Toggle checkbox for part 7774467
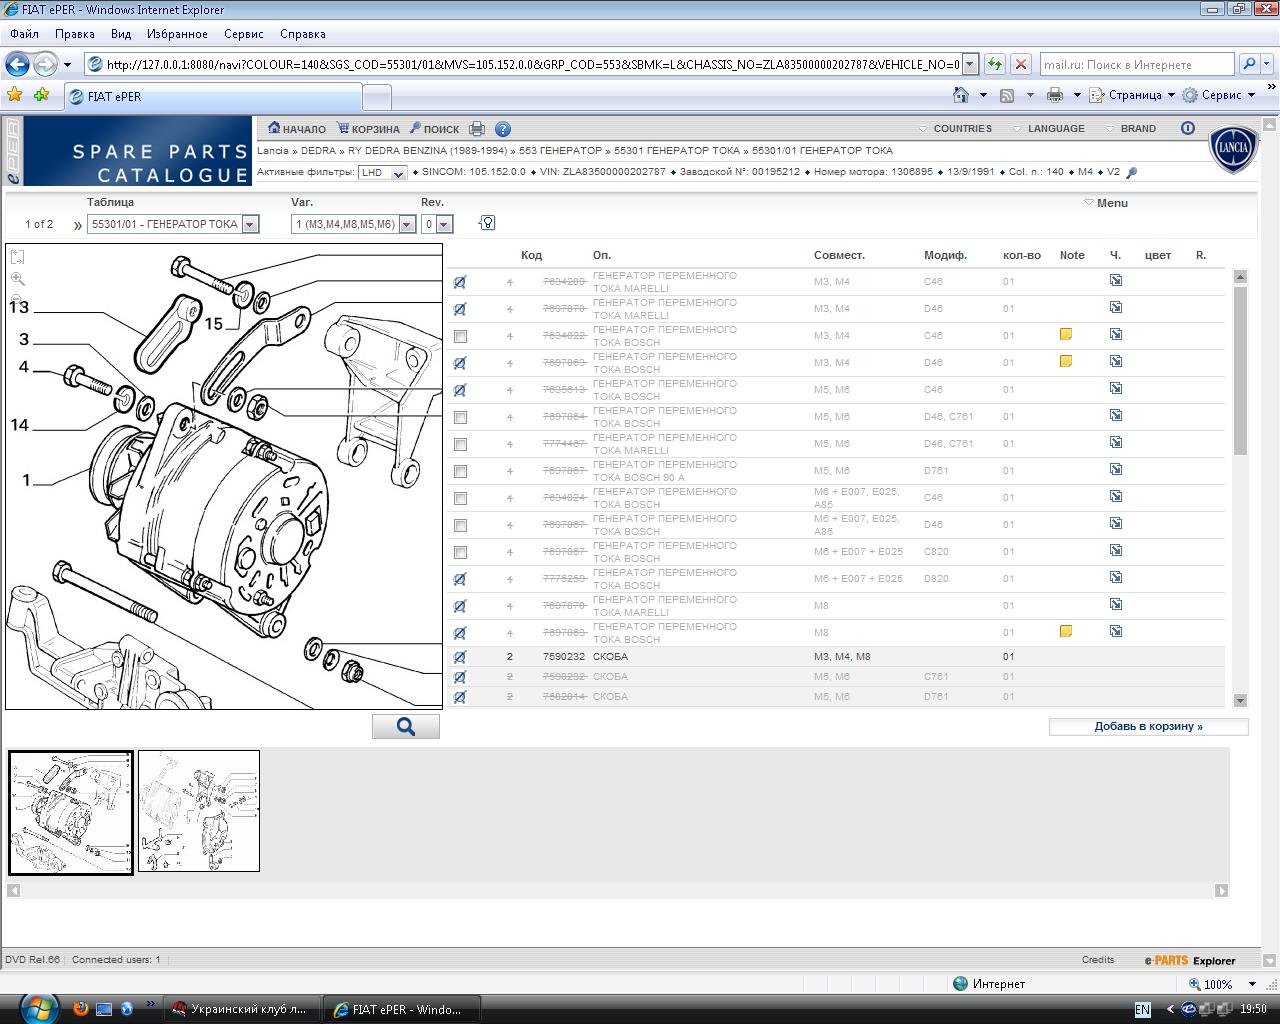The height and width of the screenshot is (1024, 1280). pyautogui.click(x=460, y=445)
